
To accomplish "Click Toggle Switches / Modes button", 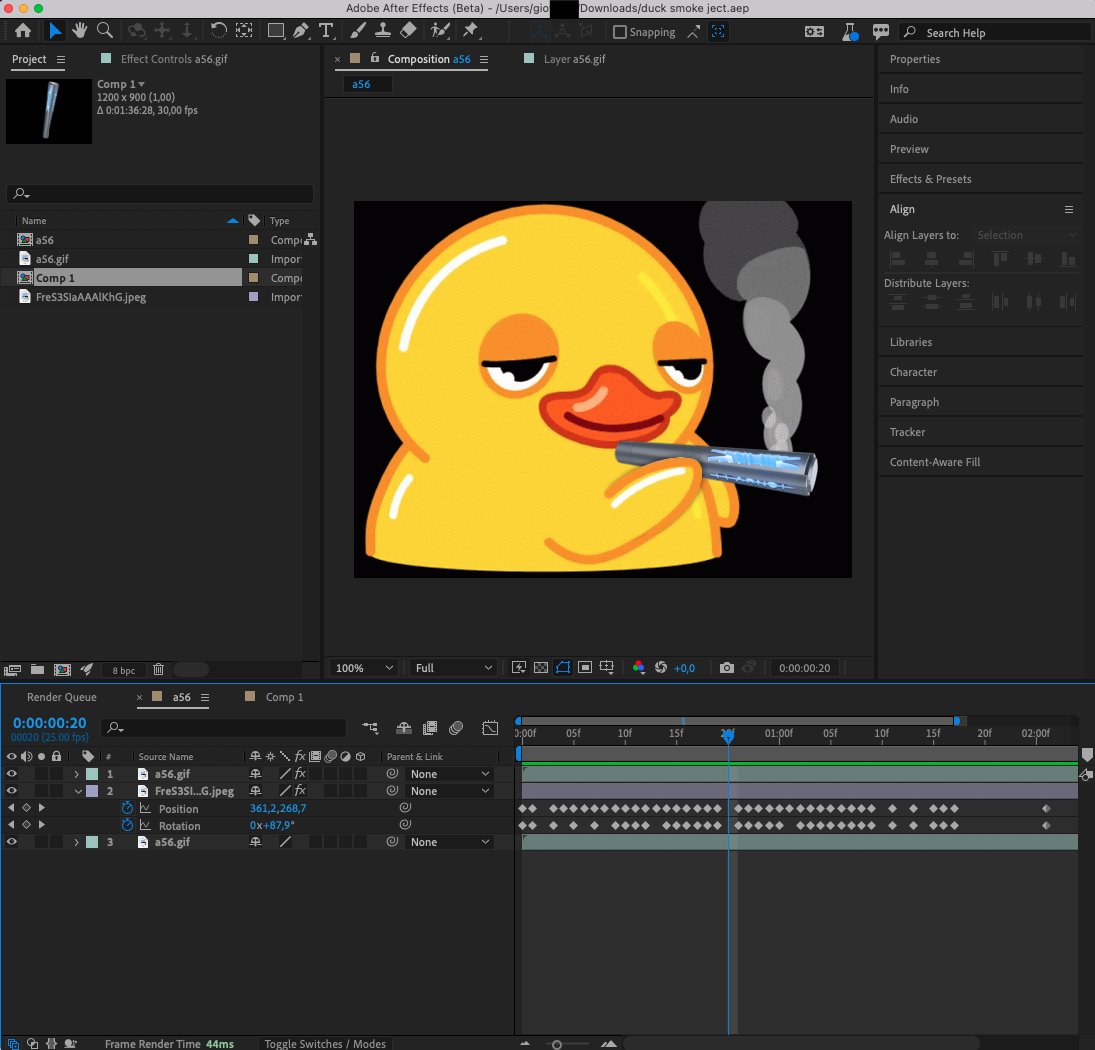I will tap(325, 1044).
